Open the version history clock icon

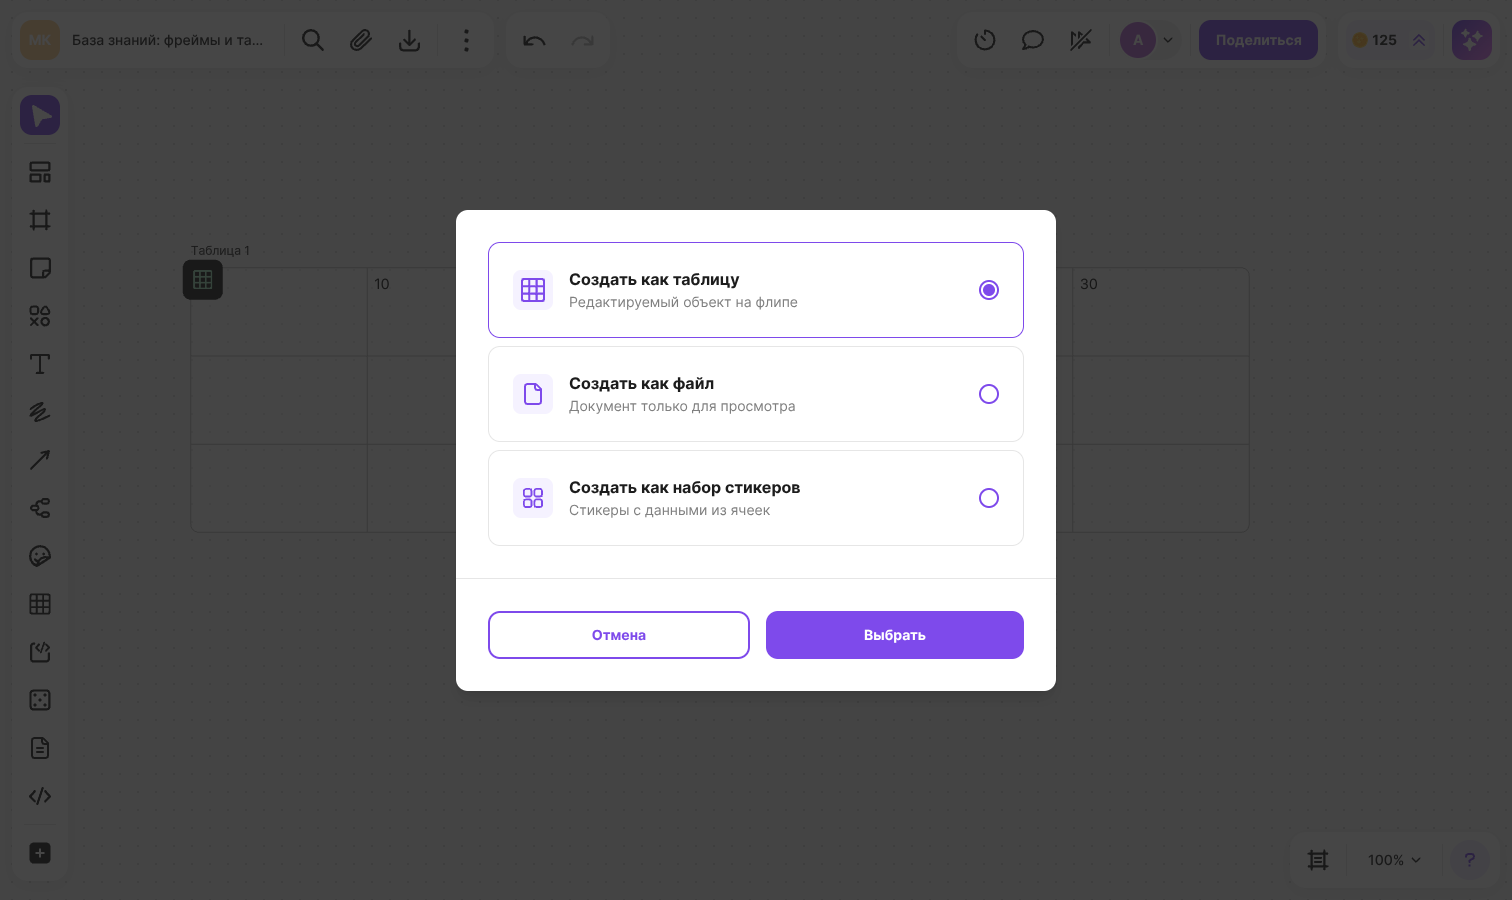(985, 40)
